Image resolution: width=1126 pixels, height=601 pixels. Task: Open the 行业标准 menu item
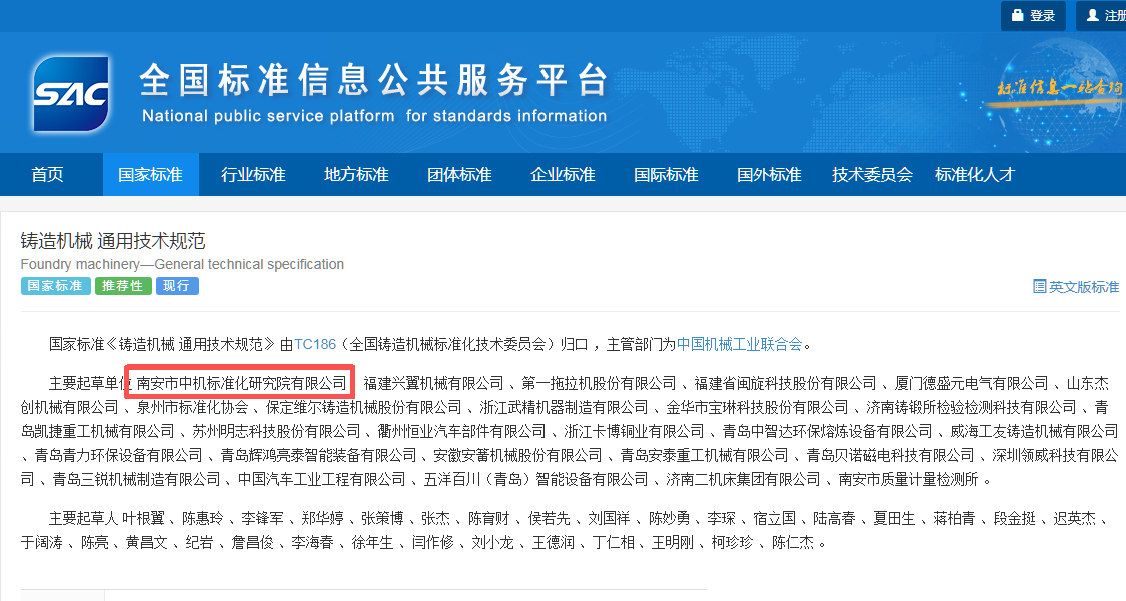253,174
